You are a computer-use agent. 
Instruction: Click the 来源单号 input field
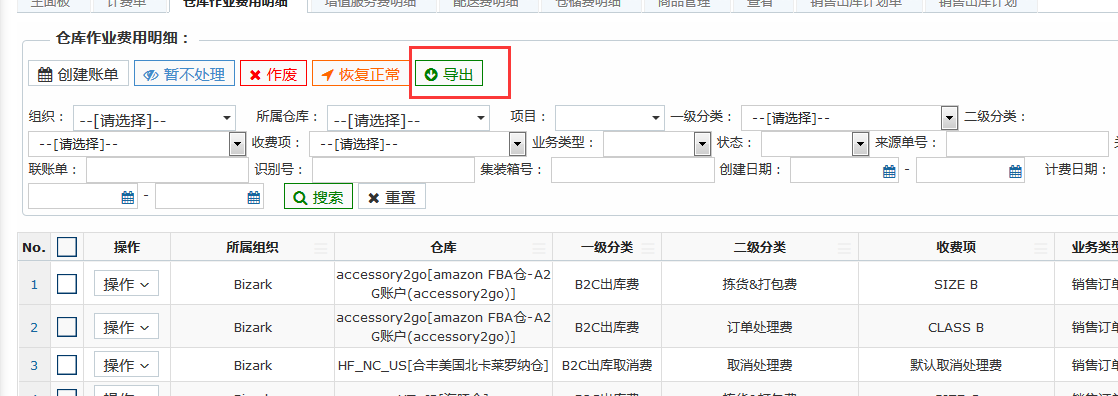1027,144
